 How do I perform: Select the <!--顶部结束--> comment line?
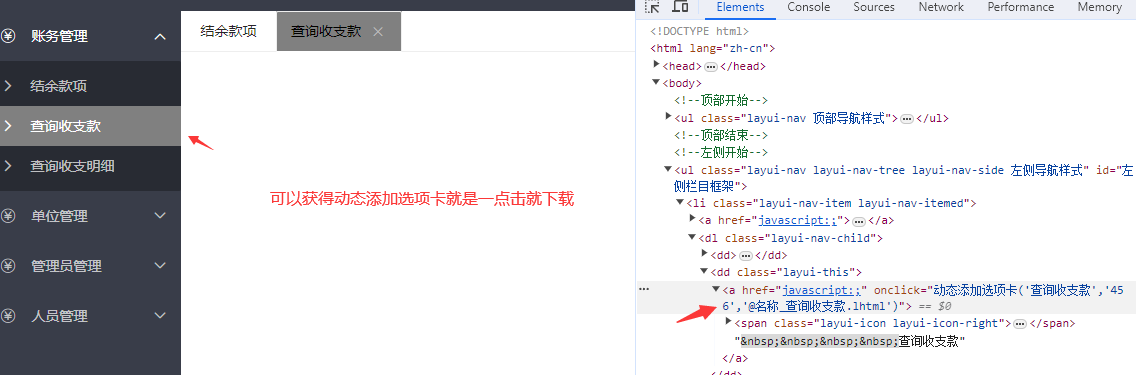point(721,135)
